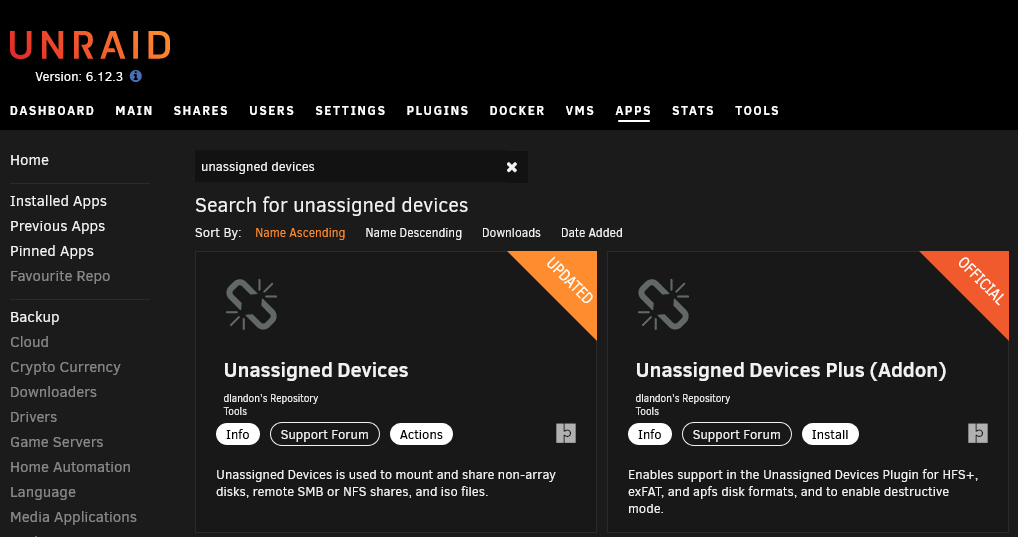Install Unassigned Devices Plus addon
Screen dimensions: 1018x537
(830, 434)
